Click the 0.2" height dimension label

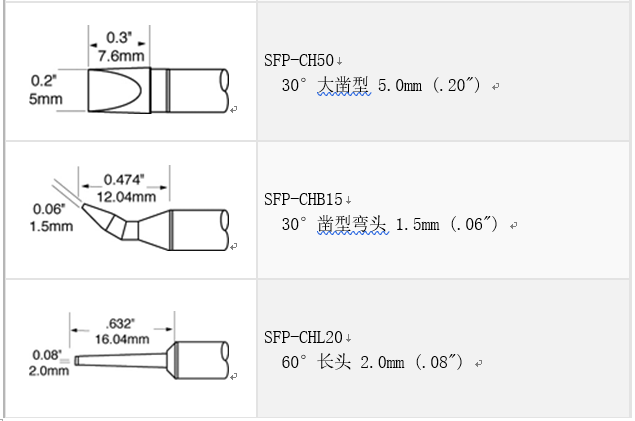tap(44, 81)
